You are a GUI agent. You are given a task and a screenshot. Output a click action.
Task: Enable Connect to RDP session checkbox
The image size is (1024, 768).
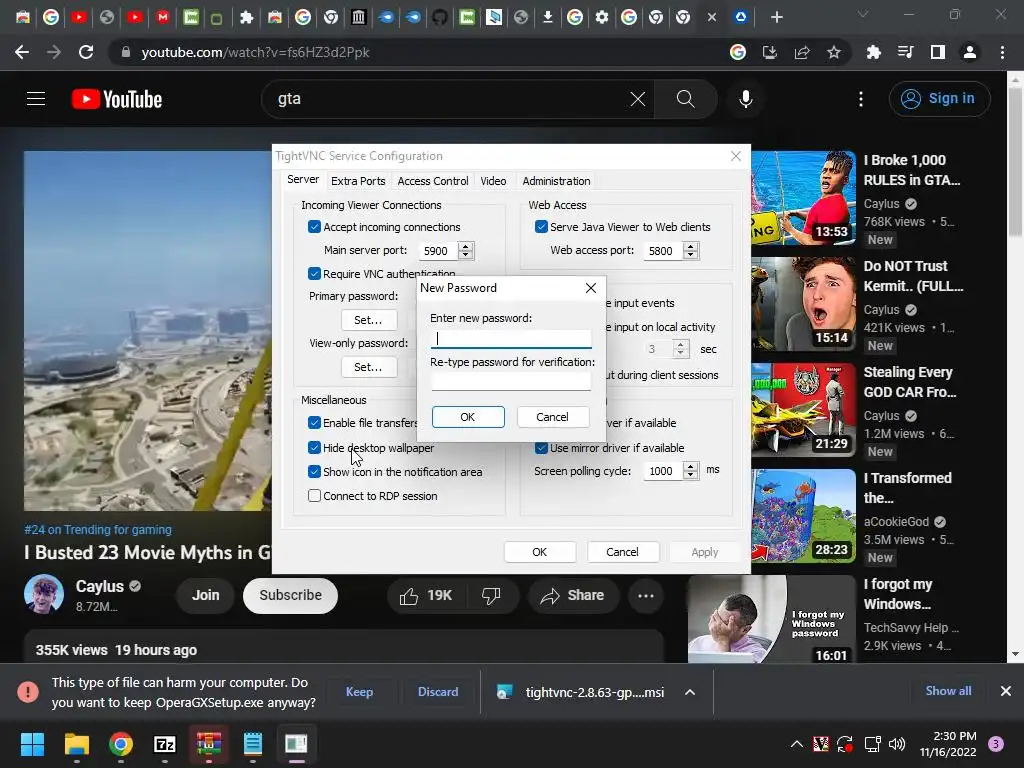click(314, 496)
